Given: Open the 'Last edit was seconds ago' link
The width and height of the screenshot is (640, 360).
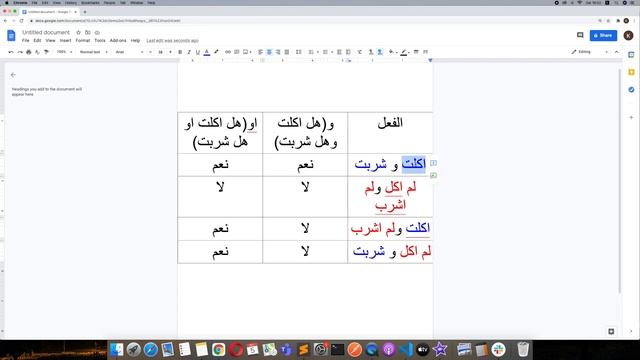Looking at the screenshot, I should (172, 40).
